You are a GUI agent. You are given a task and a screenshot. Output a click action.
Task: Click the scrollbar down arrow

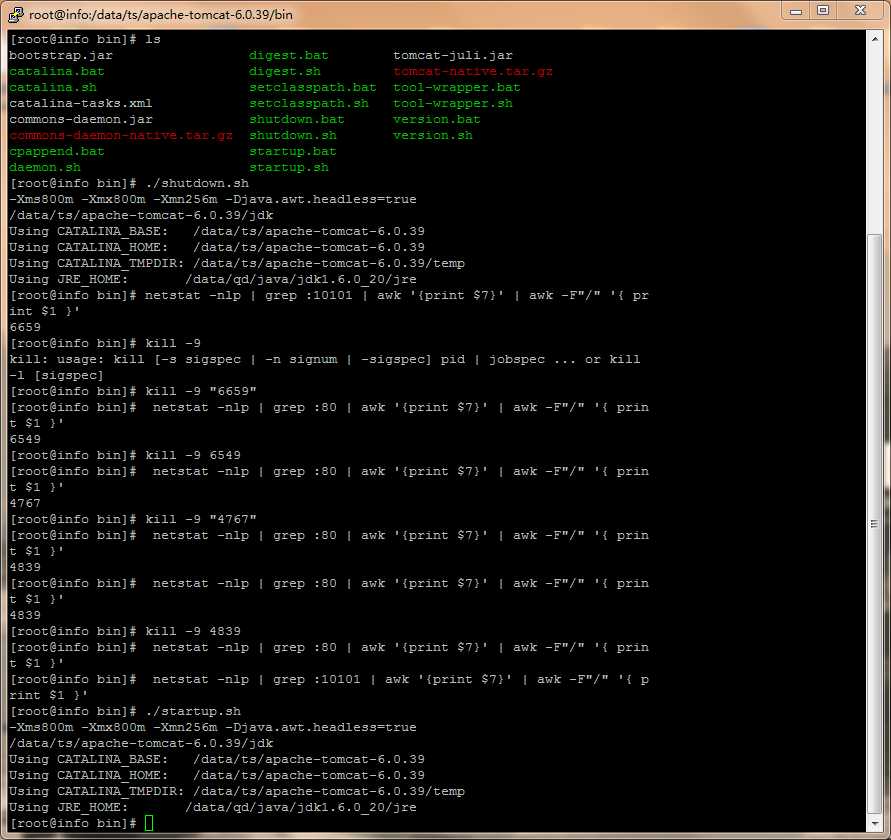pos(875,822)
